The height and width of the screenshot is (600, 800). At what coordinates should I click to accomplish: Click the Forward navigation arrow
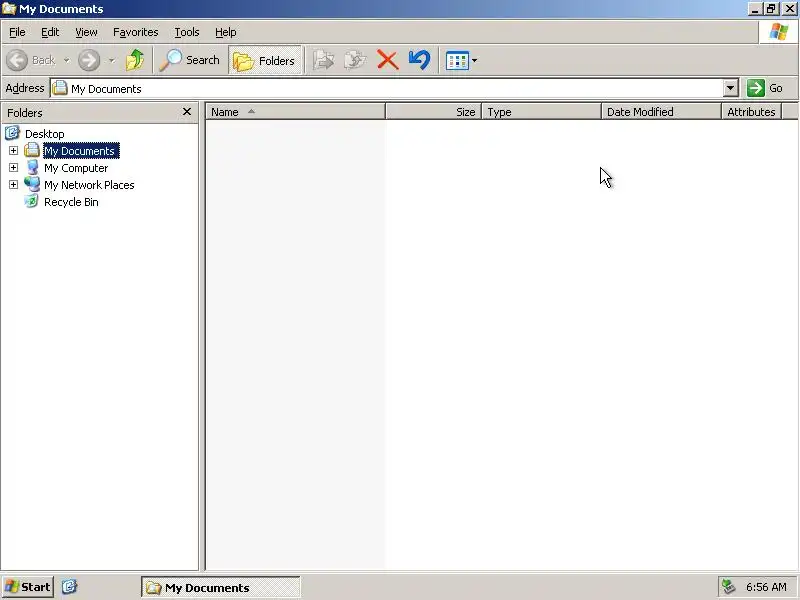pyautogui.click(x=89, y=60)
